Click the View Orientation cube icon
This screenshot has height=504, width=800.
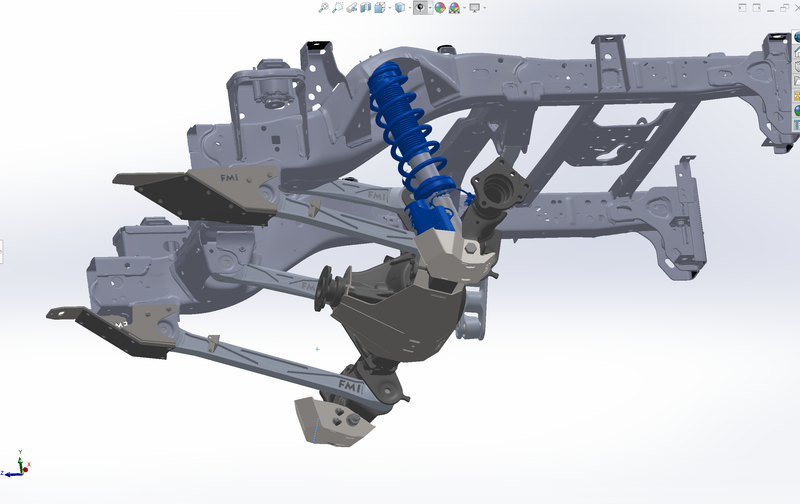(380, 7)
